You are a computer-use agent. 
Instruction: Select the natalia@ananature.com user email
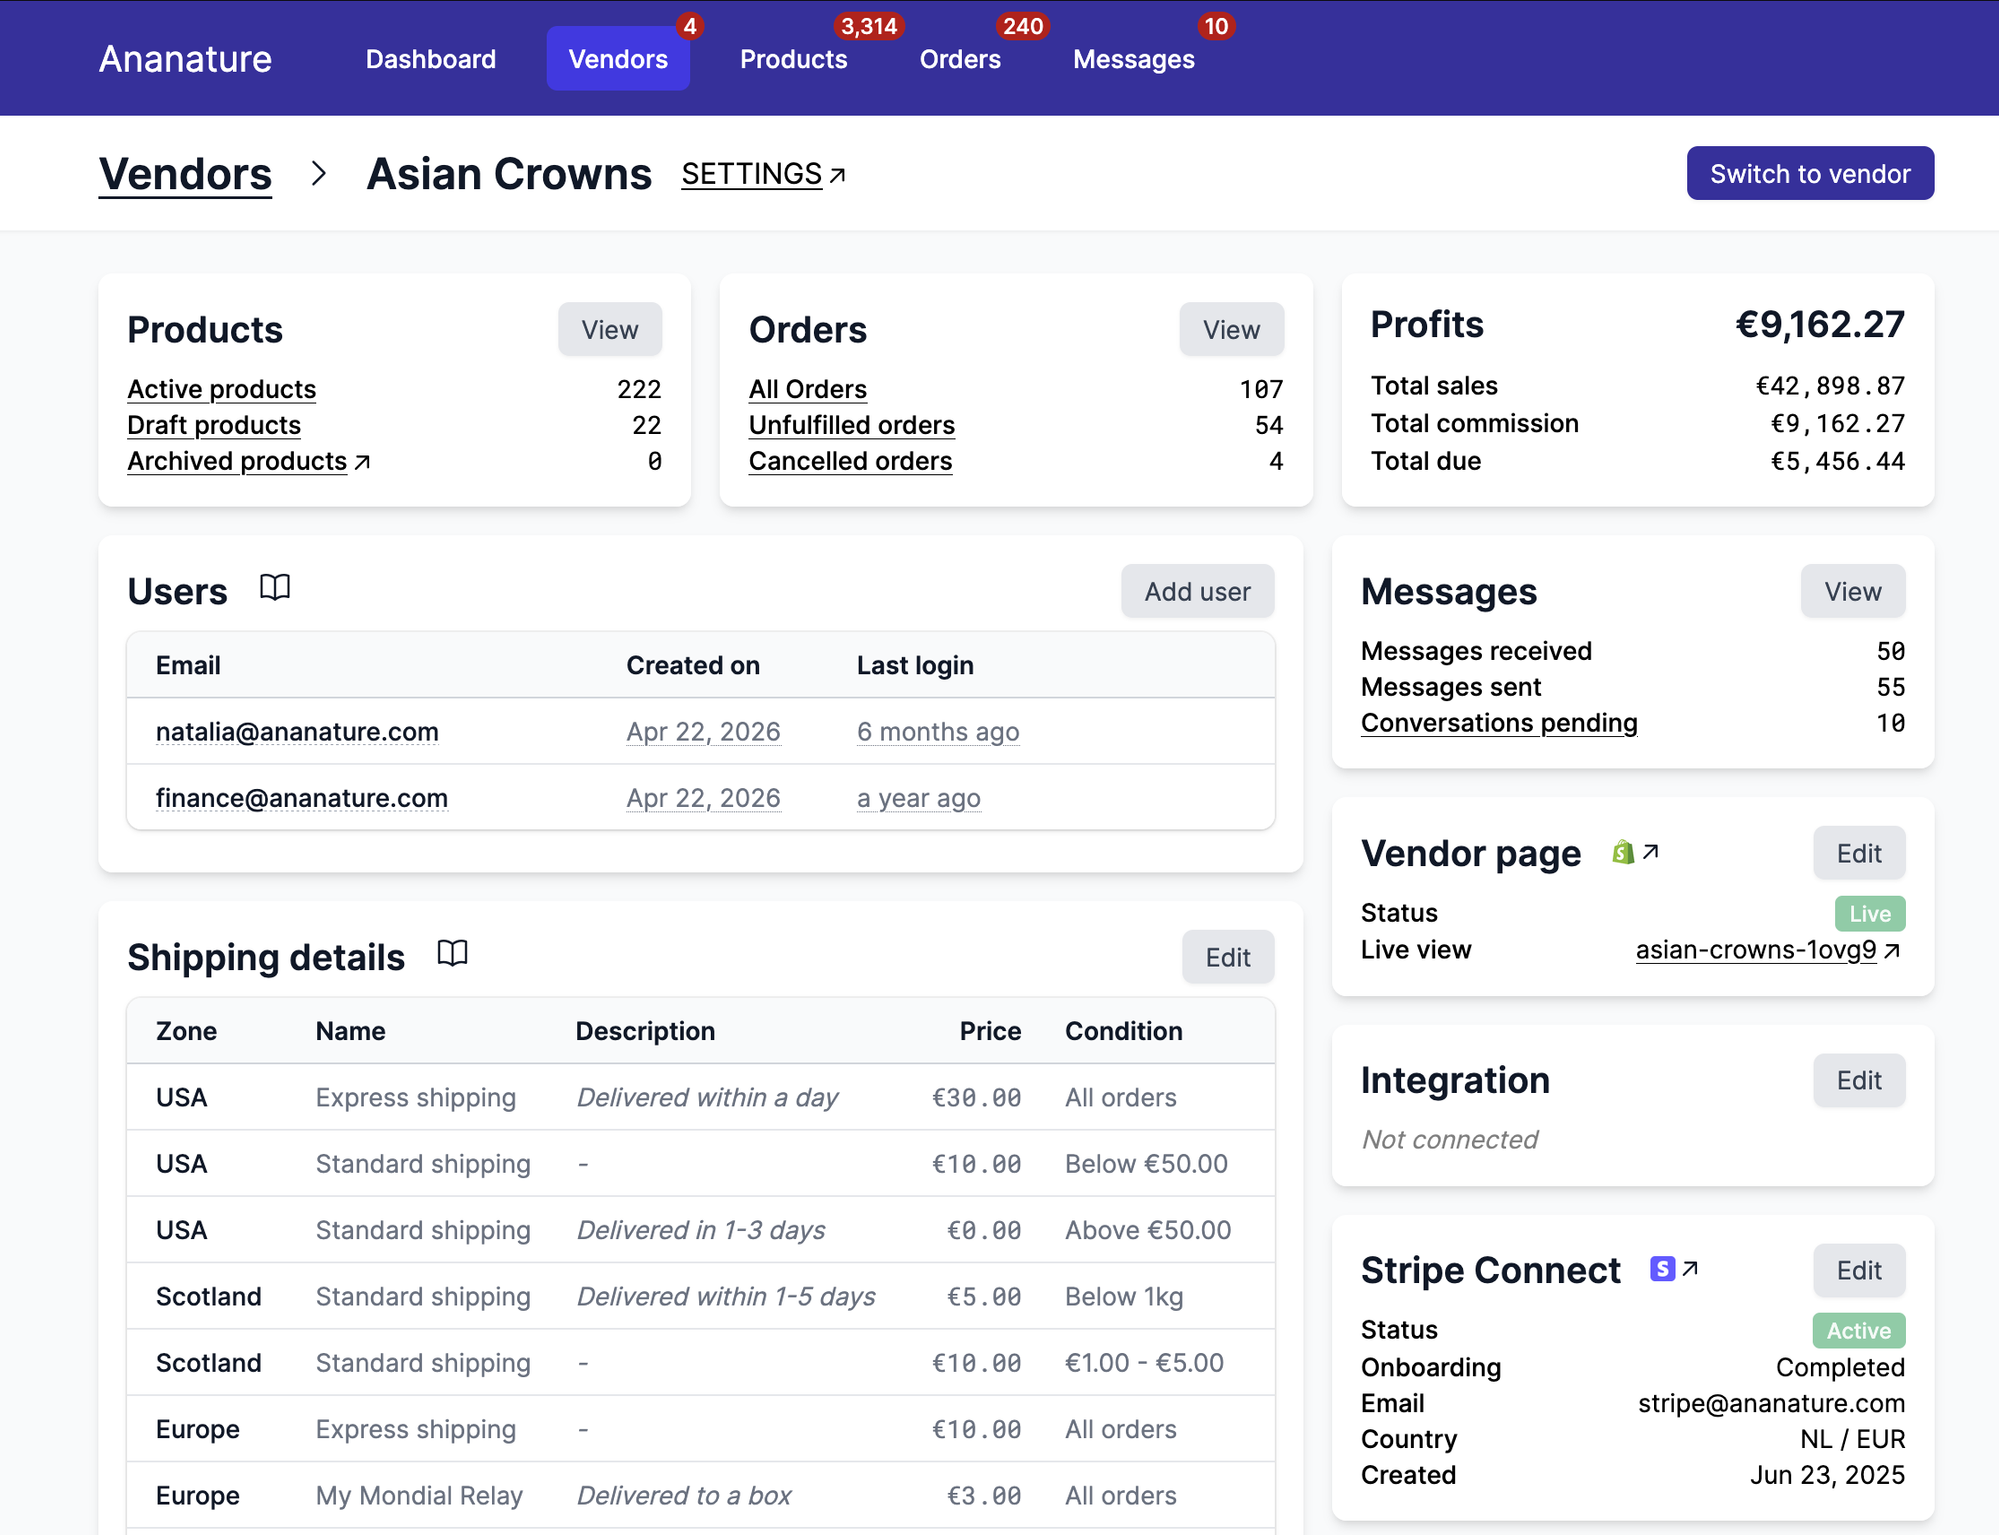(x=297, y=732)
